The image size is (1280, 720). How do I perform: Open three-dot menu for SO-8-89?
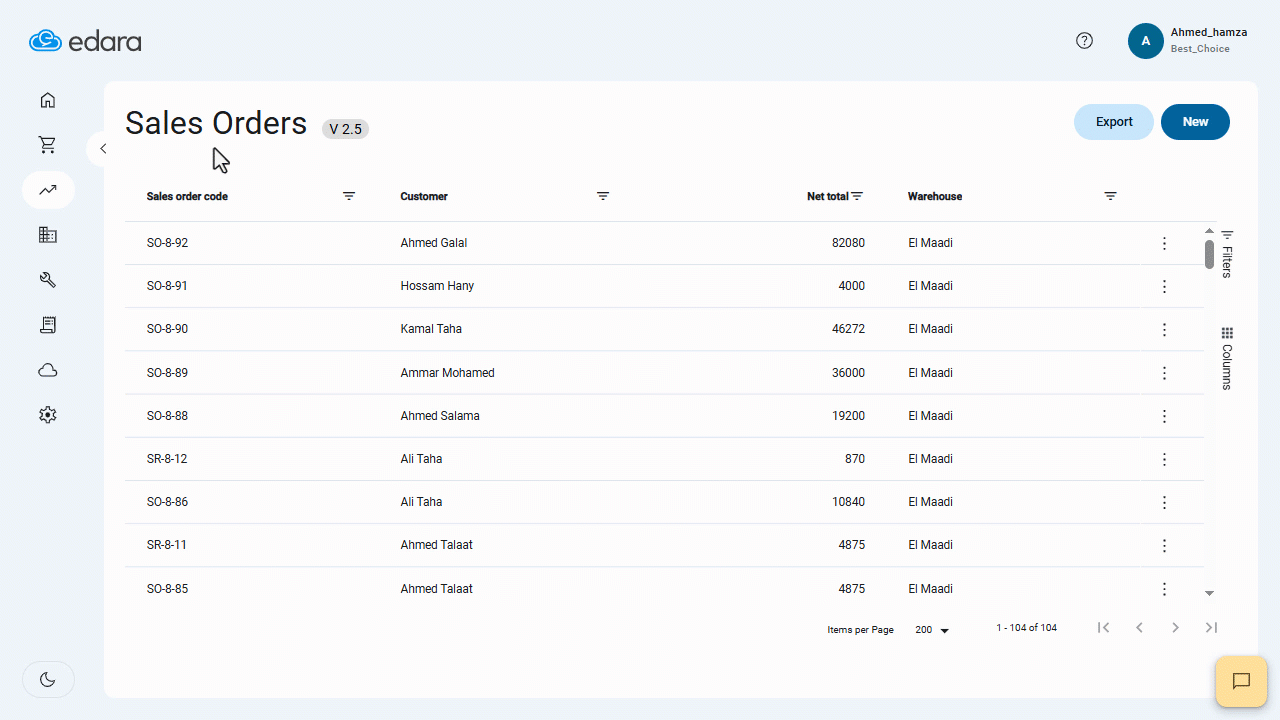point(1164,373)
